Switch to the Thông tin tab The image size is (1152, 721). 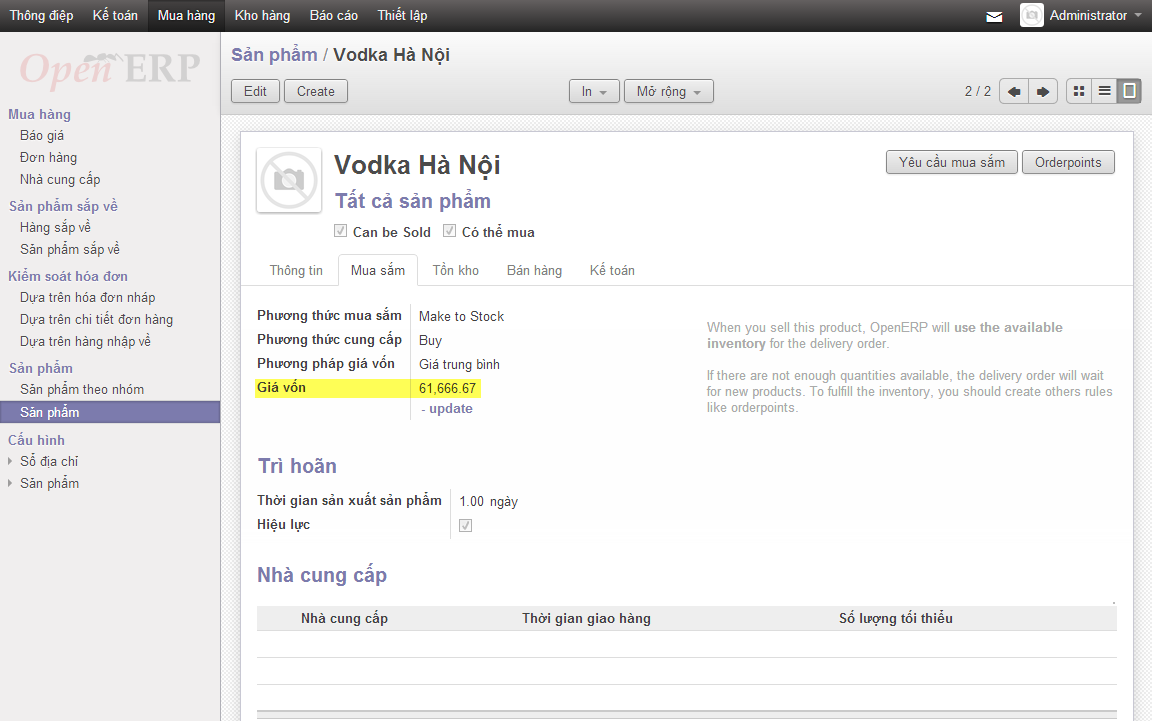click(x=296, y=270)
